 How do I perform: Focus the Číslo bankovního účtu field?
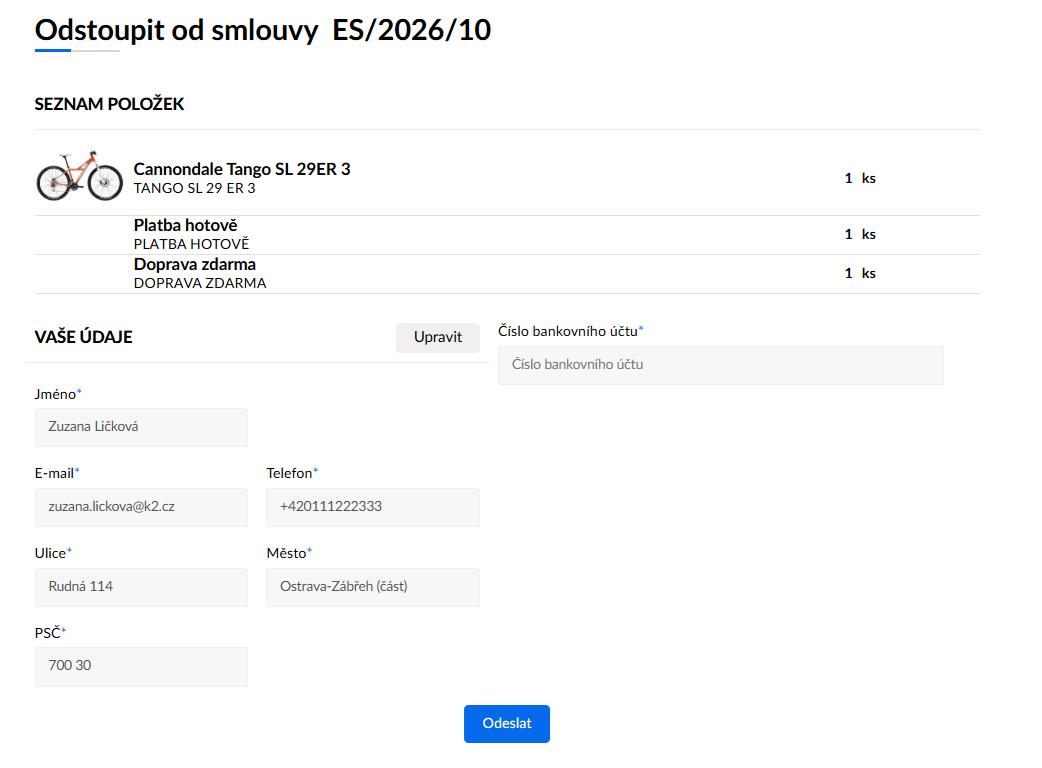click(720, 365)
